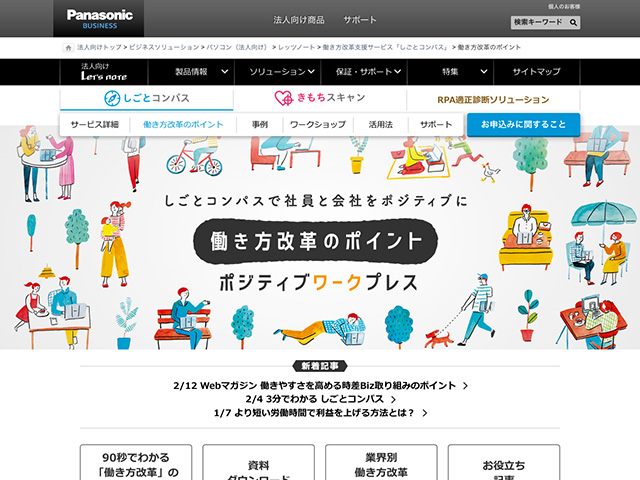Click the お役立ち記事 card
The image size is (640, 480).
[504, 462]
